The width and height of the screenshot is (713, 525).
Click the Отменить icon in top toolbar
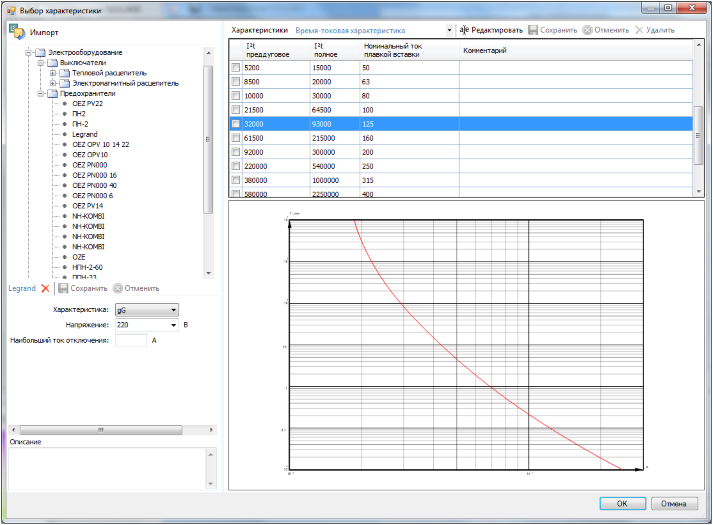587,30
